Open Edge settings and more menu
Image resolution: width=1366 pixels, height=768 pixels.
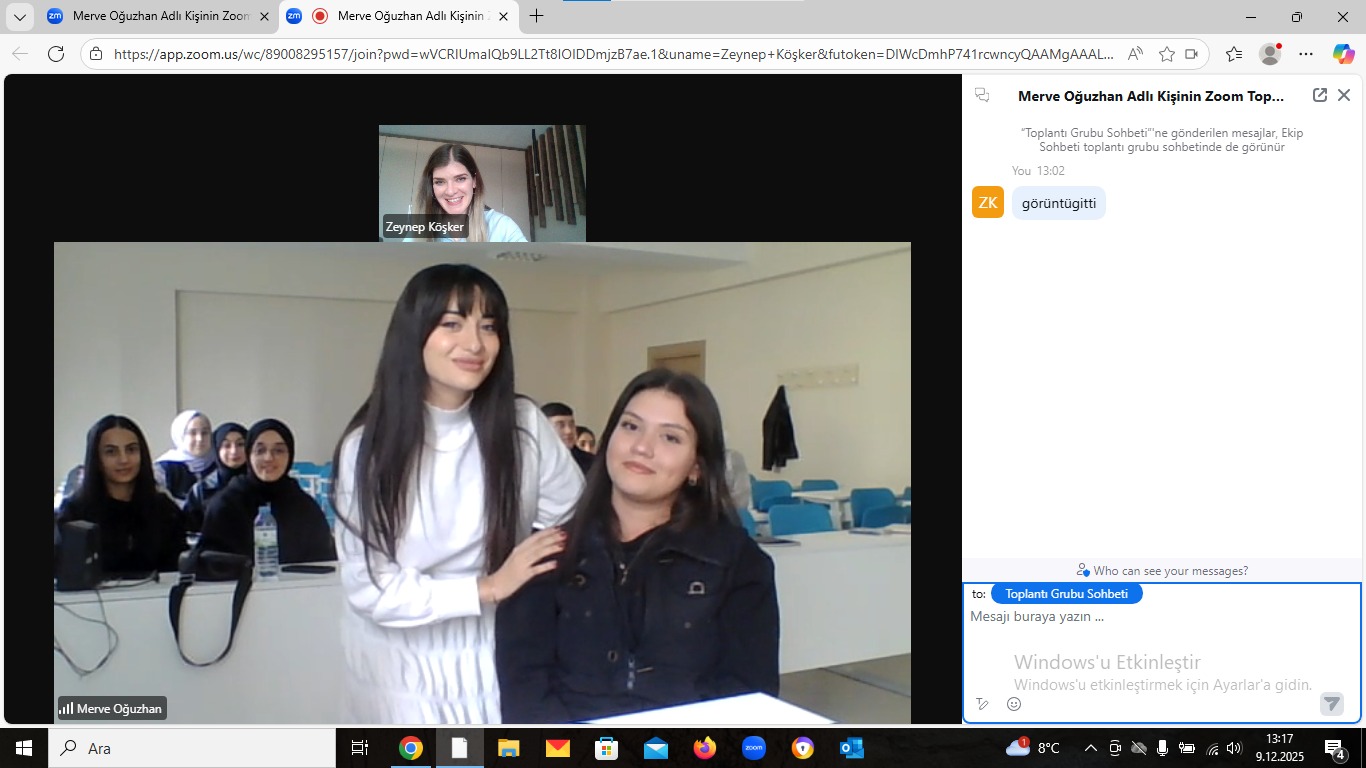click(1306, 54)
